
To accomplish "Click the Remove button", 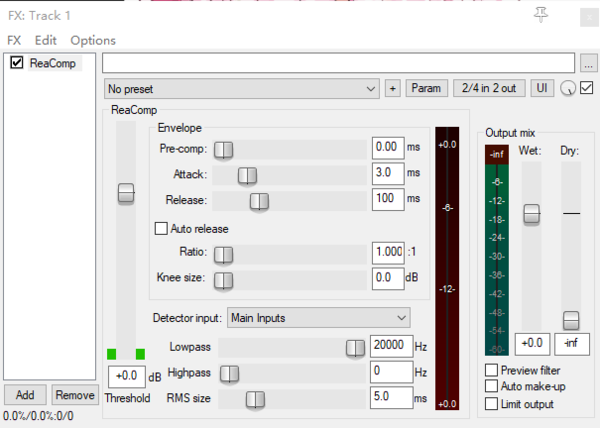I will pos(75,395).
